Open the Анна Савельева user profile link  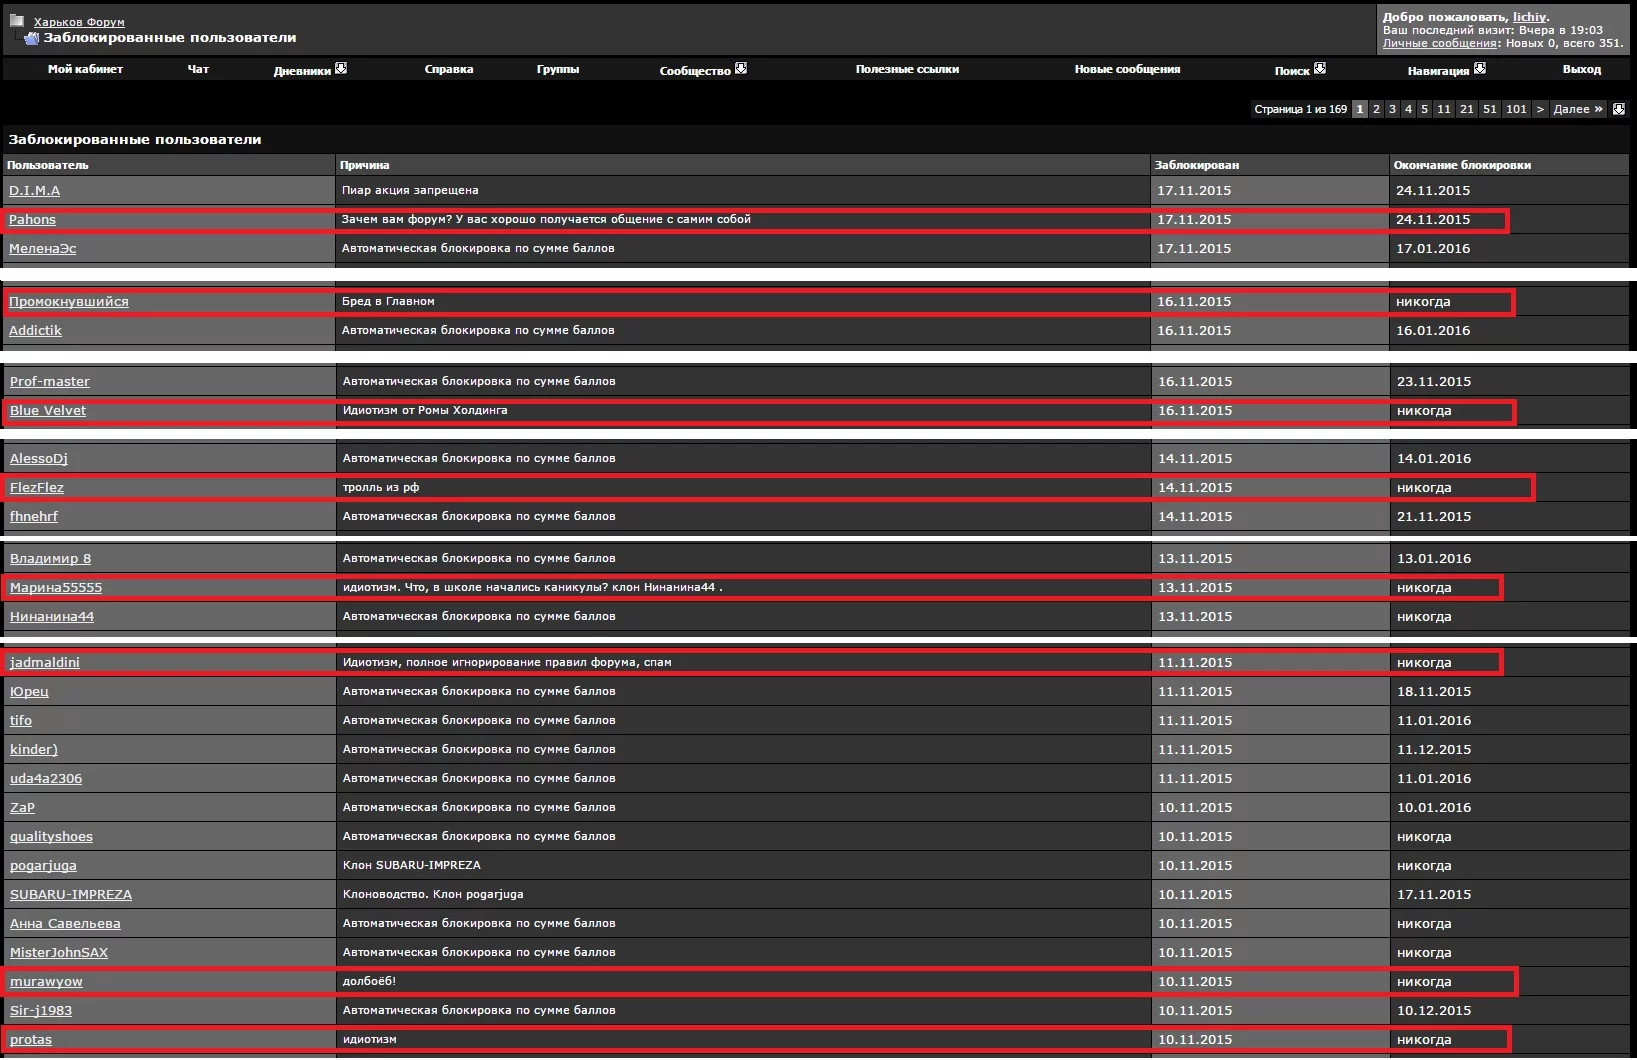click(65, 923)
